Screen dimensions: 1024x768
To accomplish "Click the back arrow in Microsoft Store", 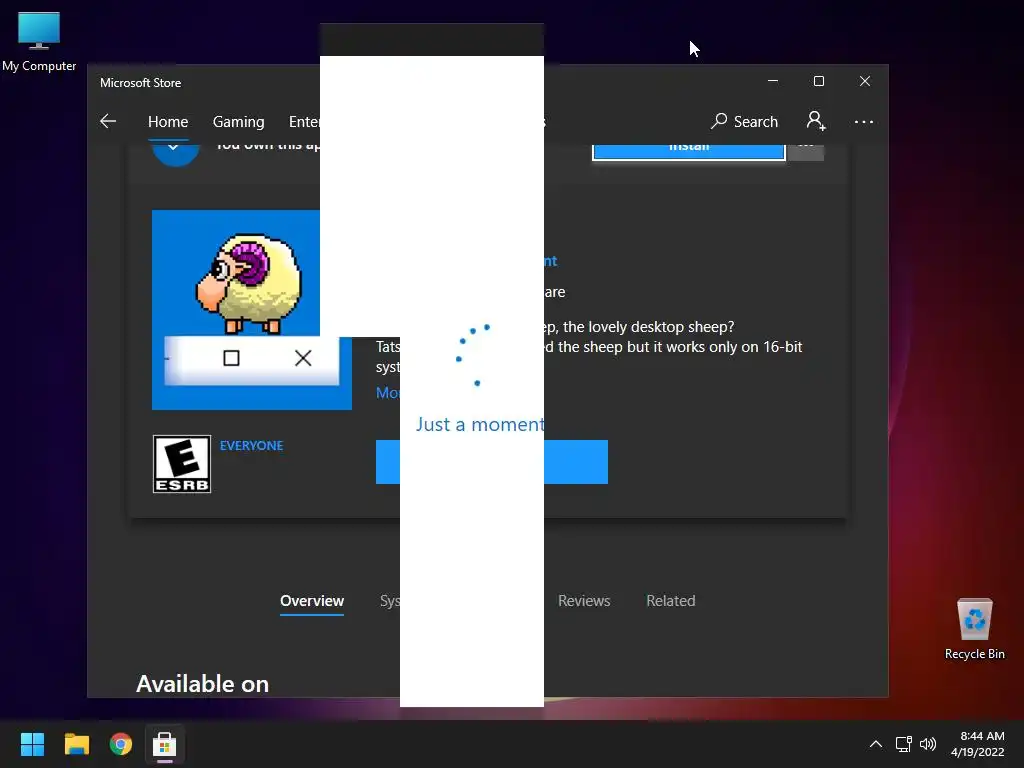I will pos(108,121).
